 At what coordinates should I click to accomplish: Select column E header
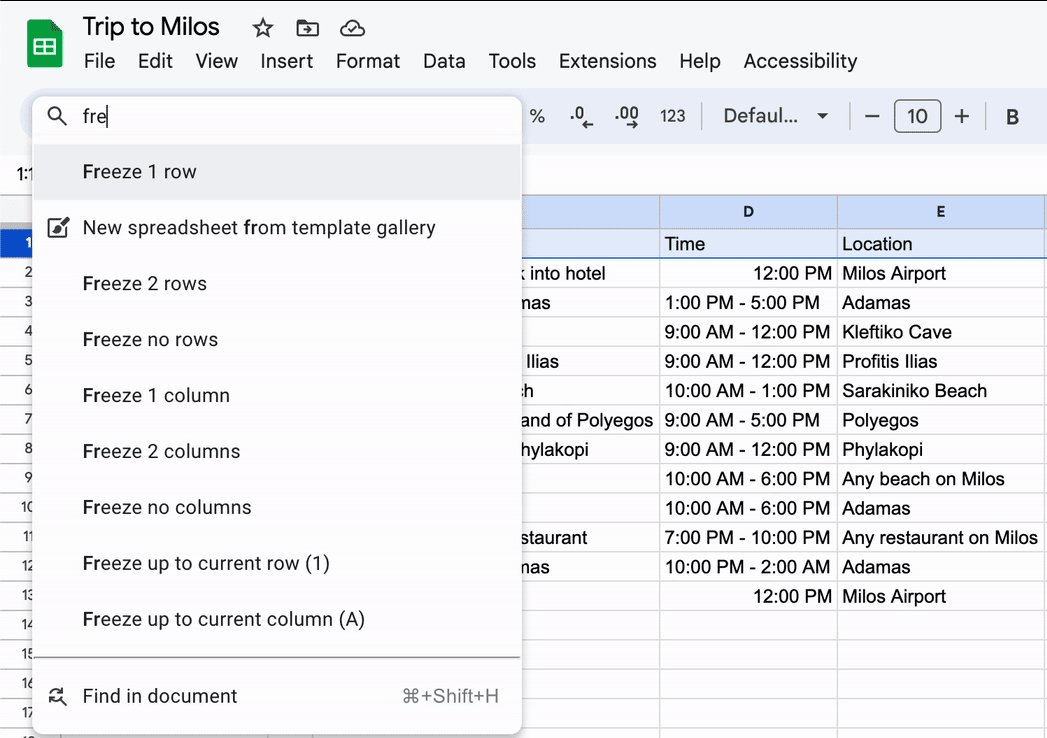[941, 212]
